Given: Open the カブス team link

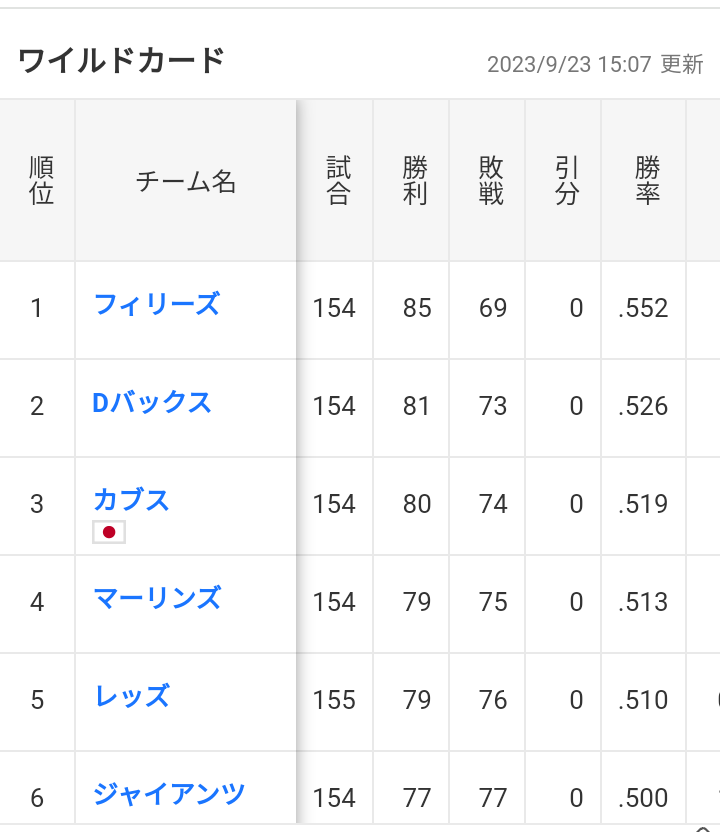Looking at the screenshot, I should (x=131, y=500).
